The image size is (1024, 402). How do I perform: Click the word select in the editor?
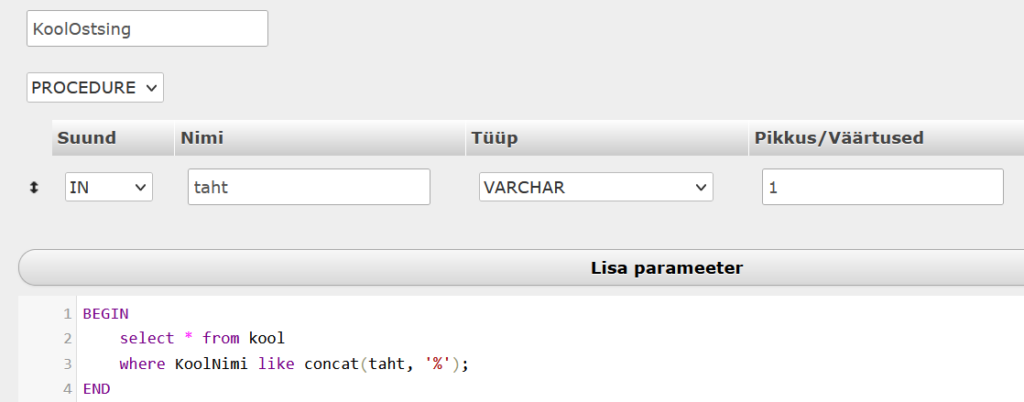click(x=147, y=339)
